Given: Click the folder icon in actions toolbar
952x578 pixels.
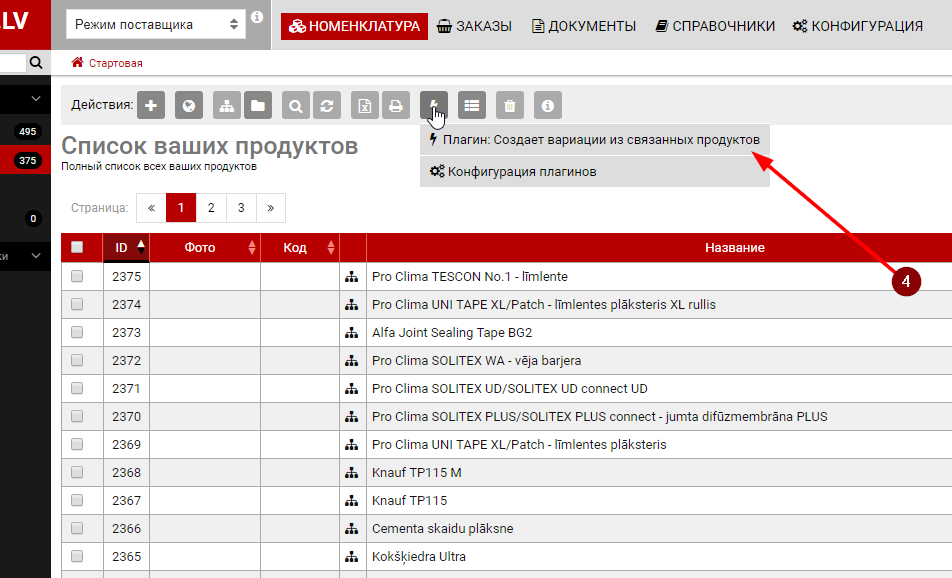Looking at the screenshot, I should click(258, 105).
